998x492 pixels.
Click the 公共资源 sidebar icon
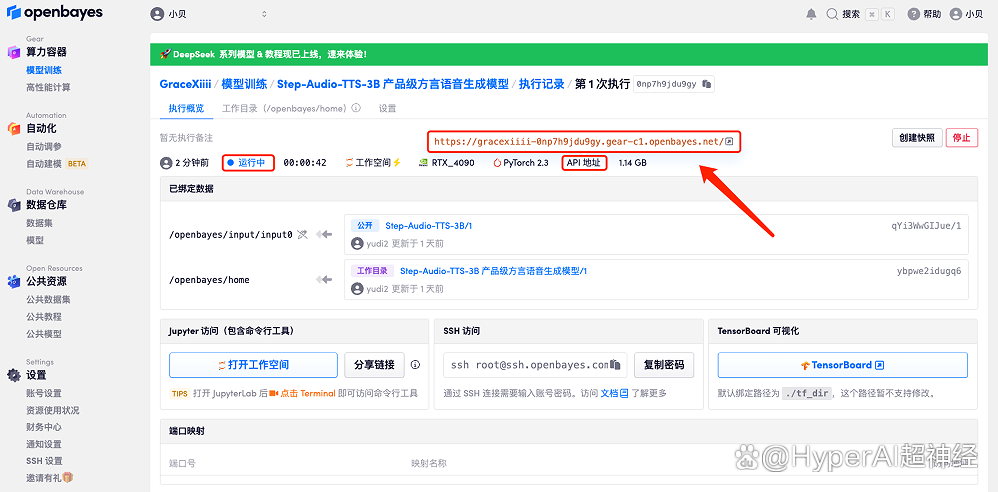click(x=14, y=281)
